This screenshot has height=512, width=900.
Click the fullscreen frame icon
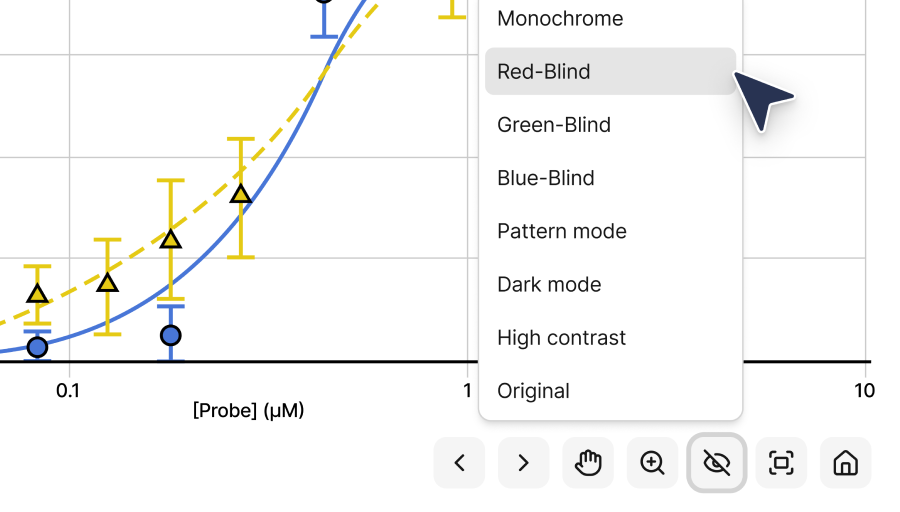[781, 463]
